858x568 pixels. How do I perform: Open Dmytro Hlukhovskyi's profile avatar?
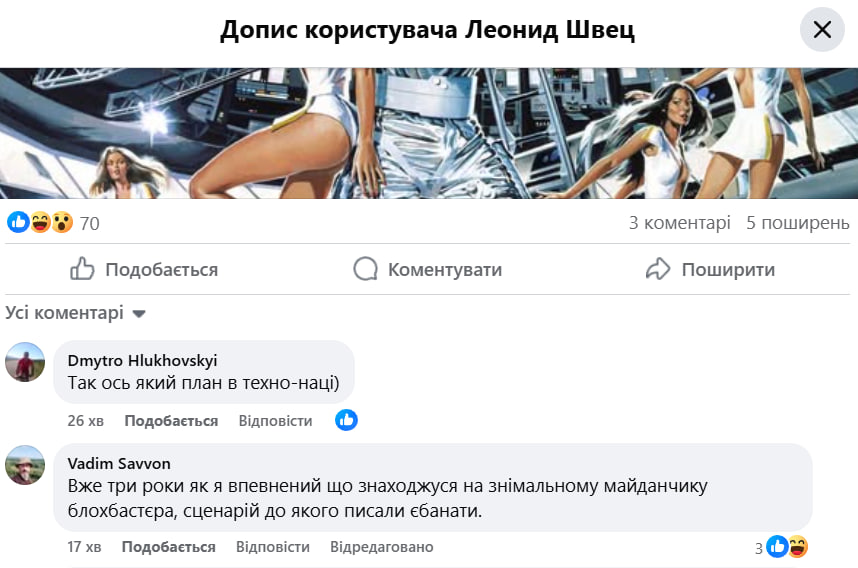click(x=25, y=362)
